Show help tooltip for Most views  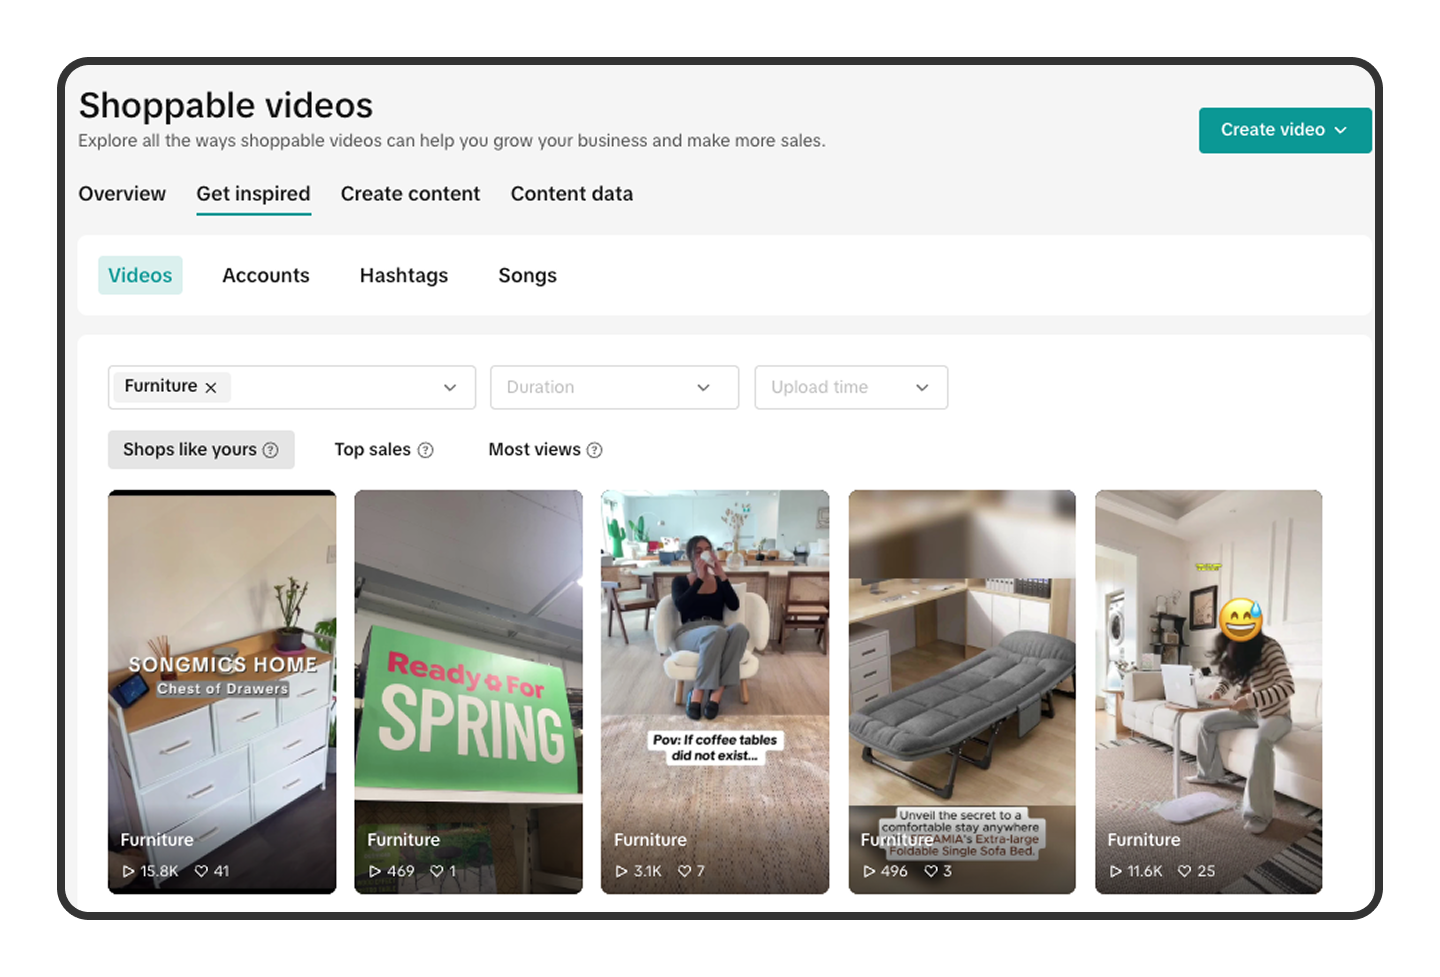pos(594,450)
